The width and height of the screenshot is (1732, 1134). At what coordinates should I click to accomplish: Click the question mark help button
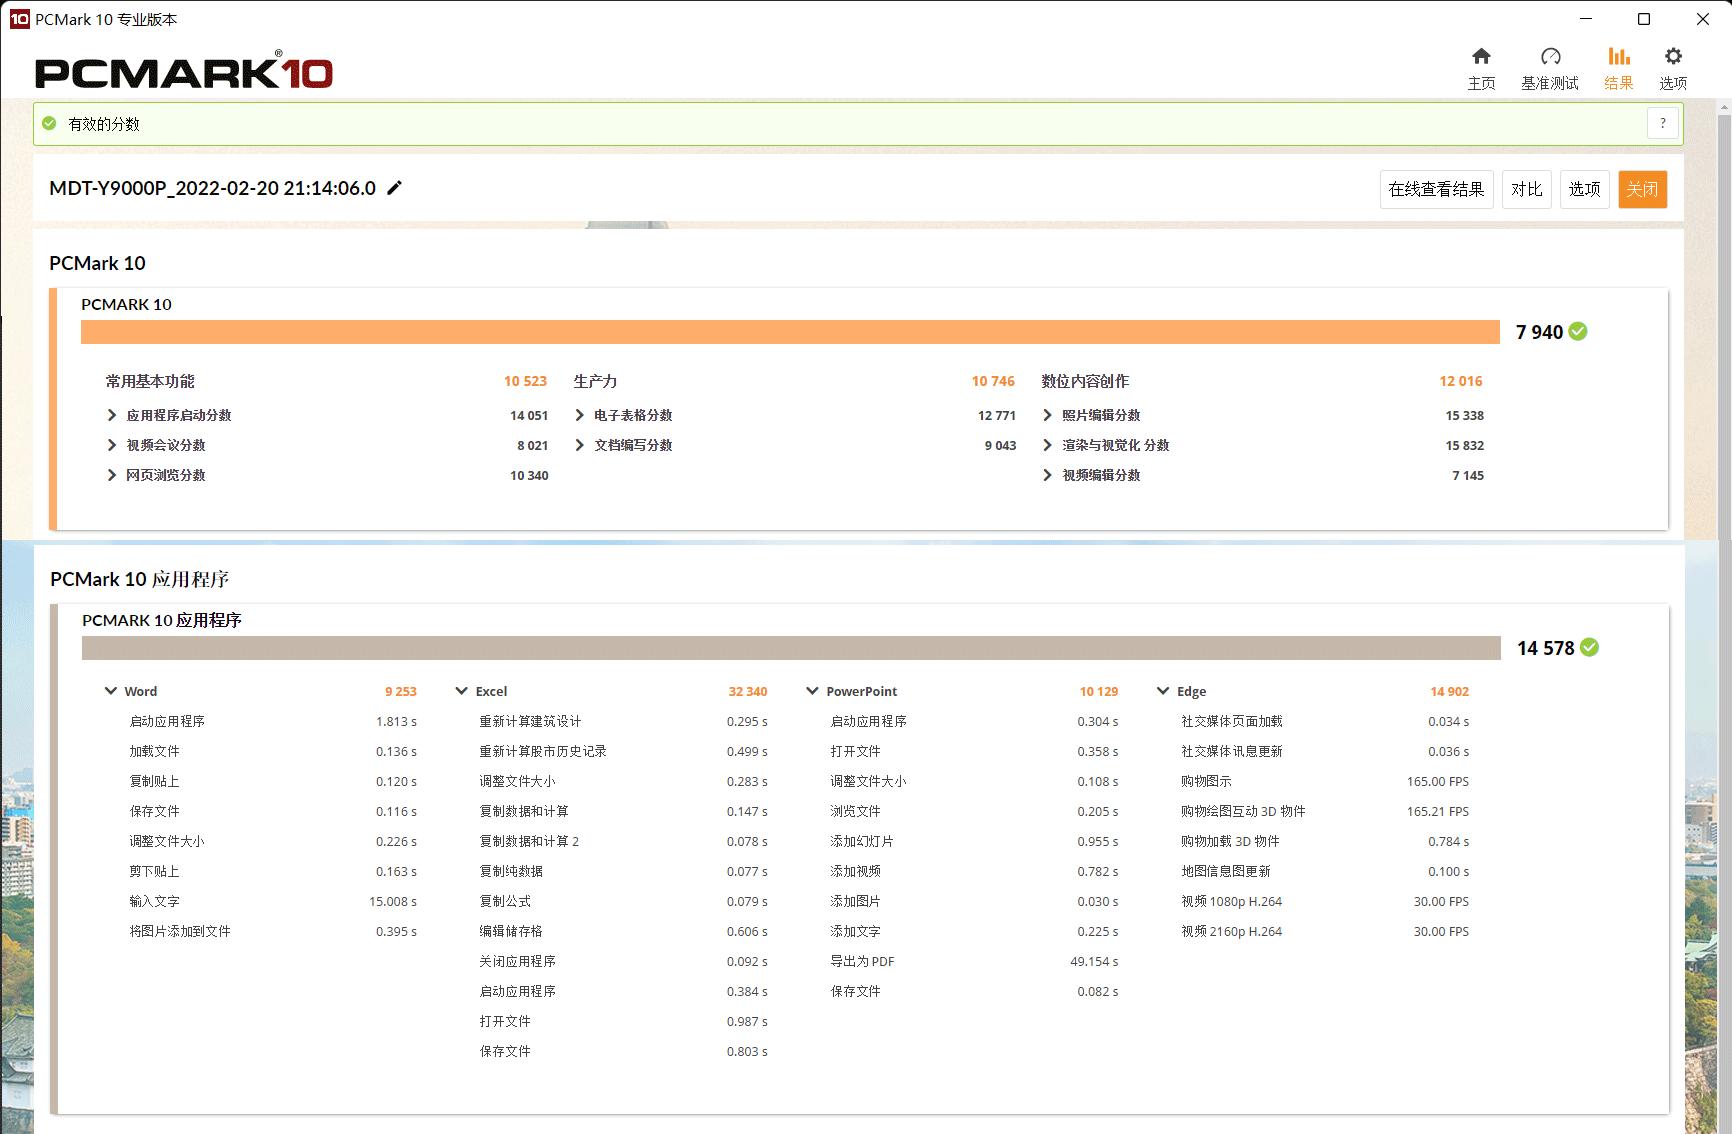point(1663,124)
